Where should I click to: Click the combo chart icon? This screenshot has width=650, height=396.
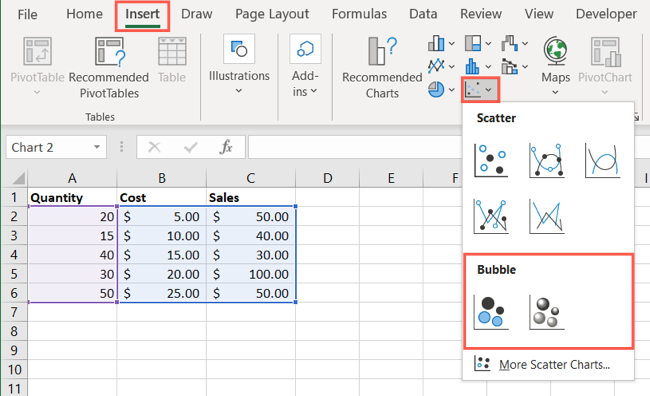(x=509, y=66)
